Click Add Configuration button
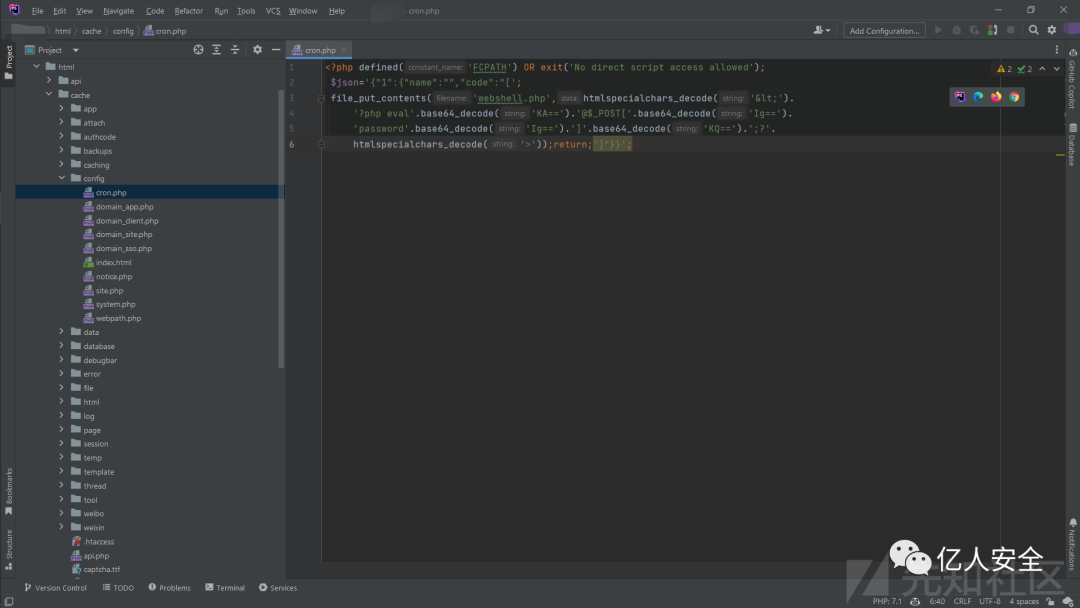 click(x=884, y=30)
